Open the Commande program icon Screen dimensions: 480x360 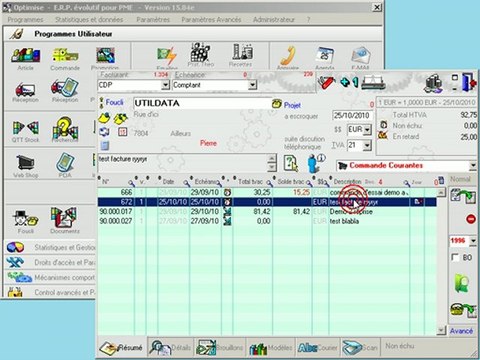(x=65, y=56)
